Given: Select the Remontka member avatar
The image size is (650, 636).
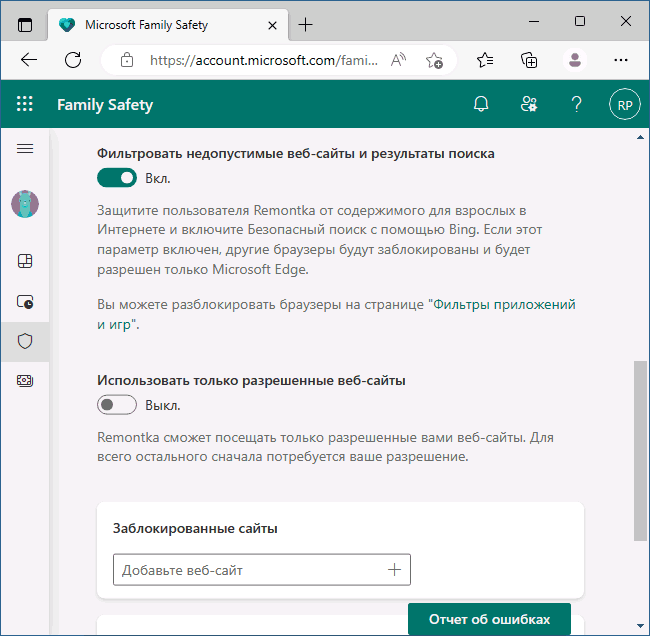Looking at the screenshot, I should 25,204.
